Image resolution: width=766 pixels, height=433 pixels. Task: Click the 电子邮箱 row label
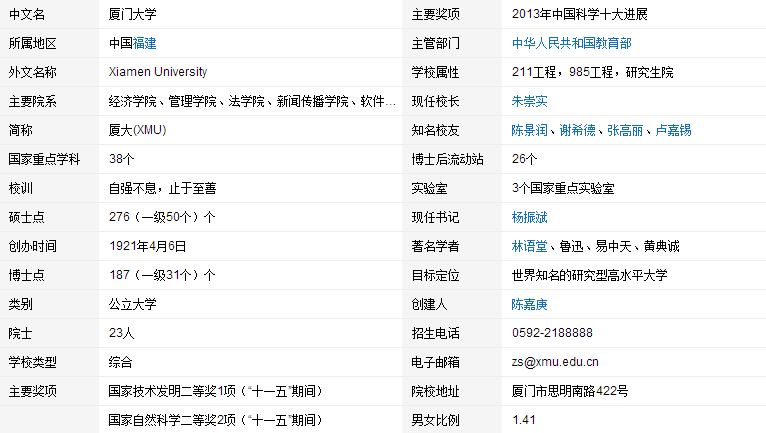[x=435, y=362]
